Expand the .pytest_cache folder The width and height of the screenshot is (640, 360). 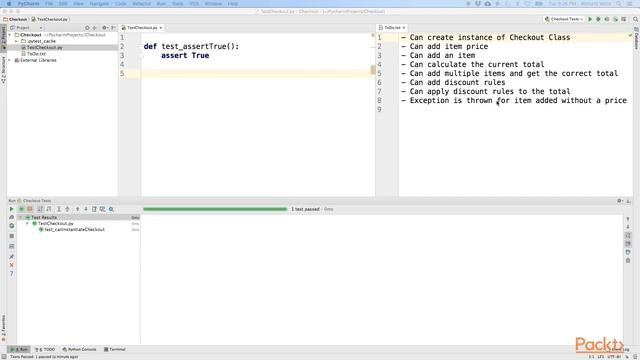click(x=16, y=41)
